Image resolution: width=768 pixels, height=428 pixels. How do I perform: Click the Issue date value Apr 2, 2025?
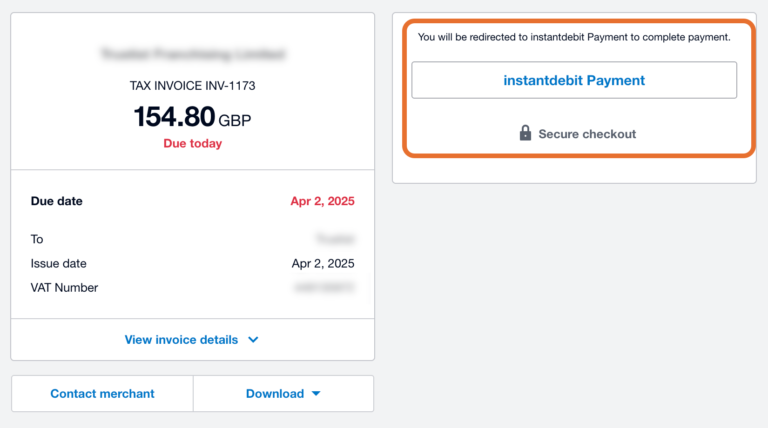coord(323,263)
